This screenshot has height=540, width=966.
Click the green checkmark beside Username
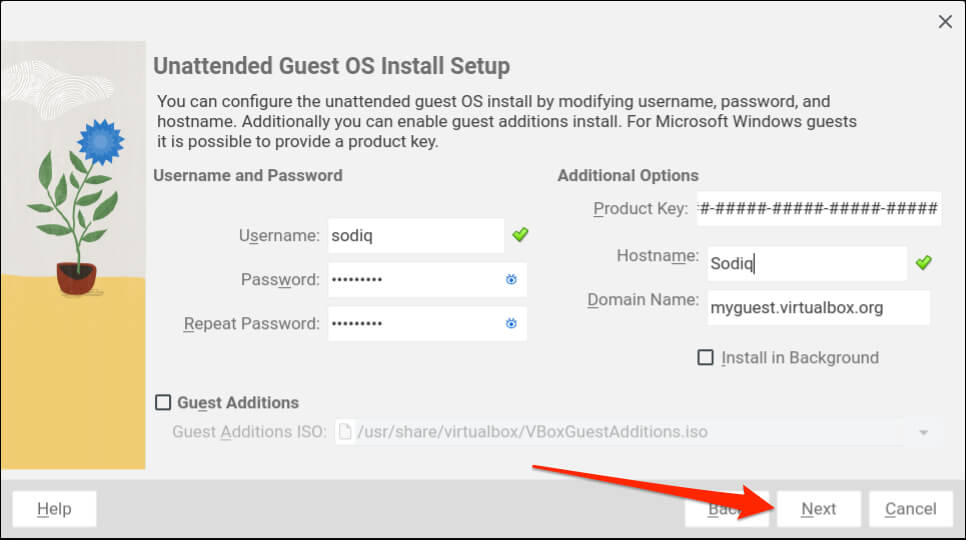[x=520, y=235]
